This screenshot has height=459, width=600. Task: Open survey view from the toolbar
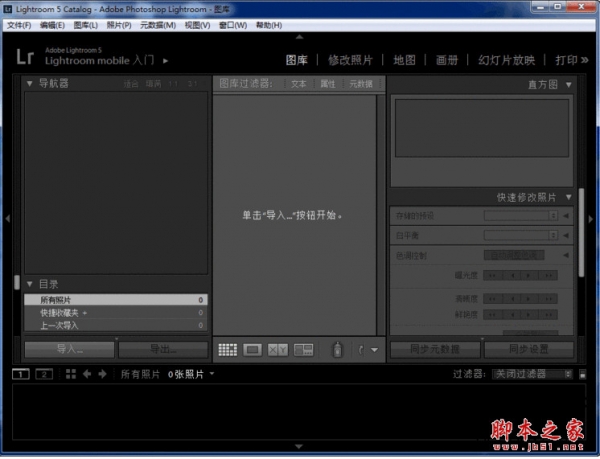tap(303, 350)
